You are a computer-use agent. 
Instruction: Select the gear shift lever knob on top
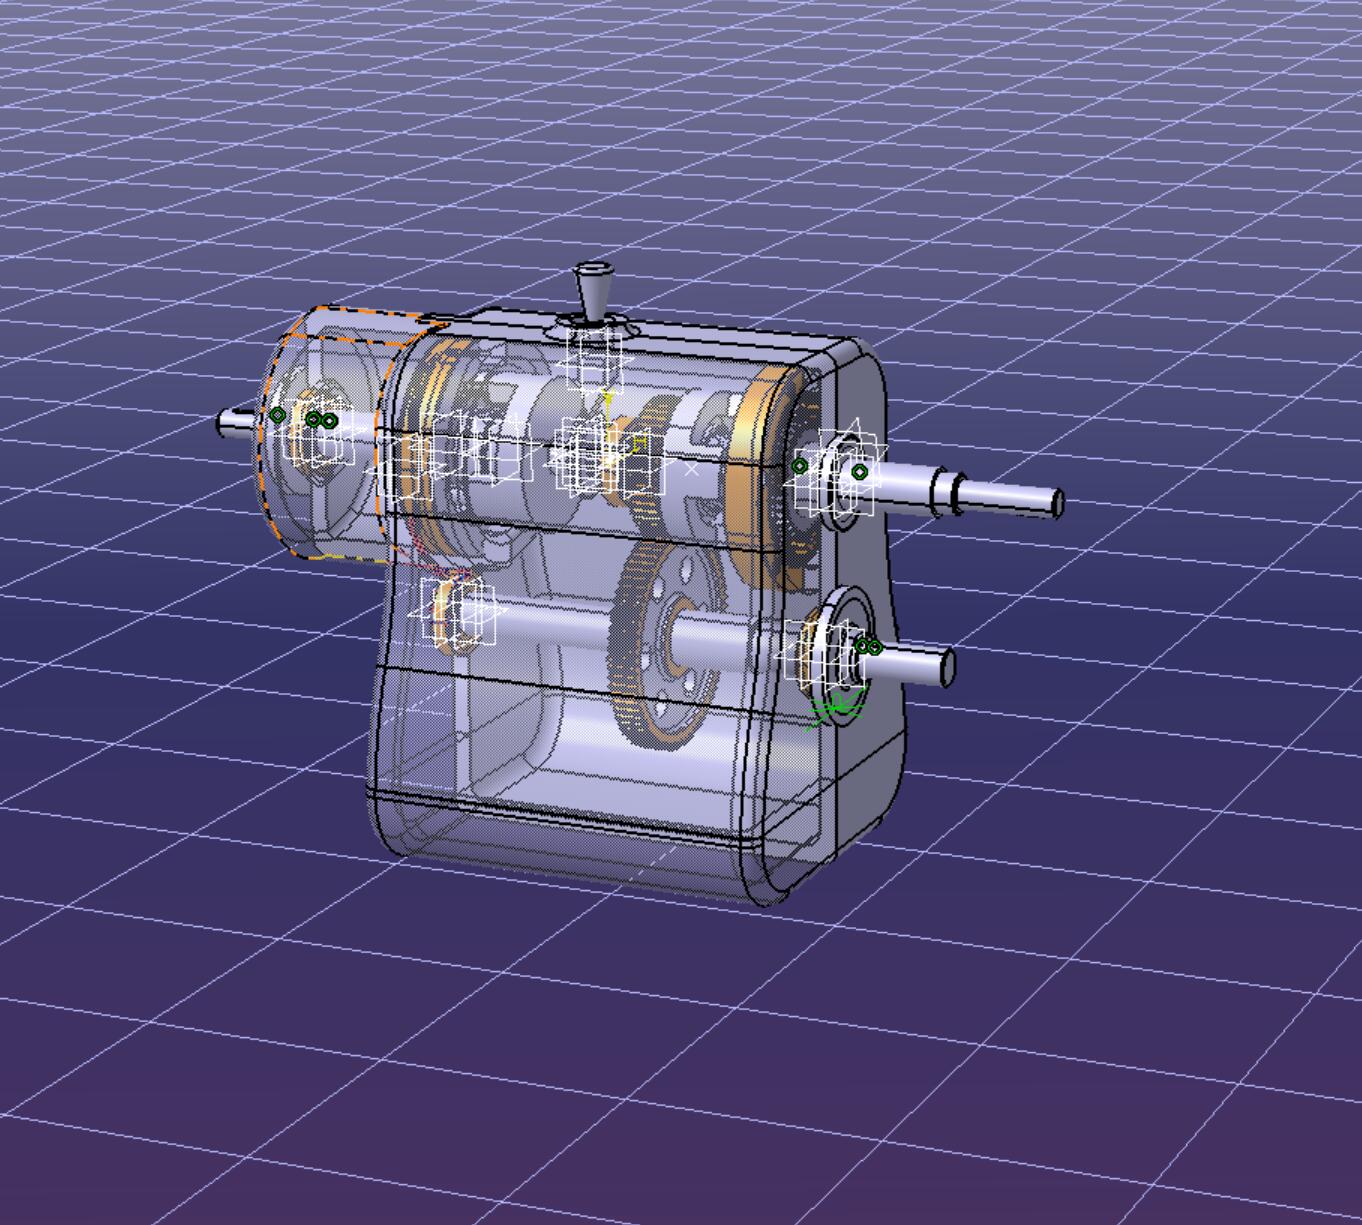coord(594,291)
